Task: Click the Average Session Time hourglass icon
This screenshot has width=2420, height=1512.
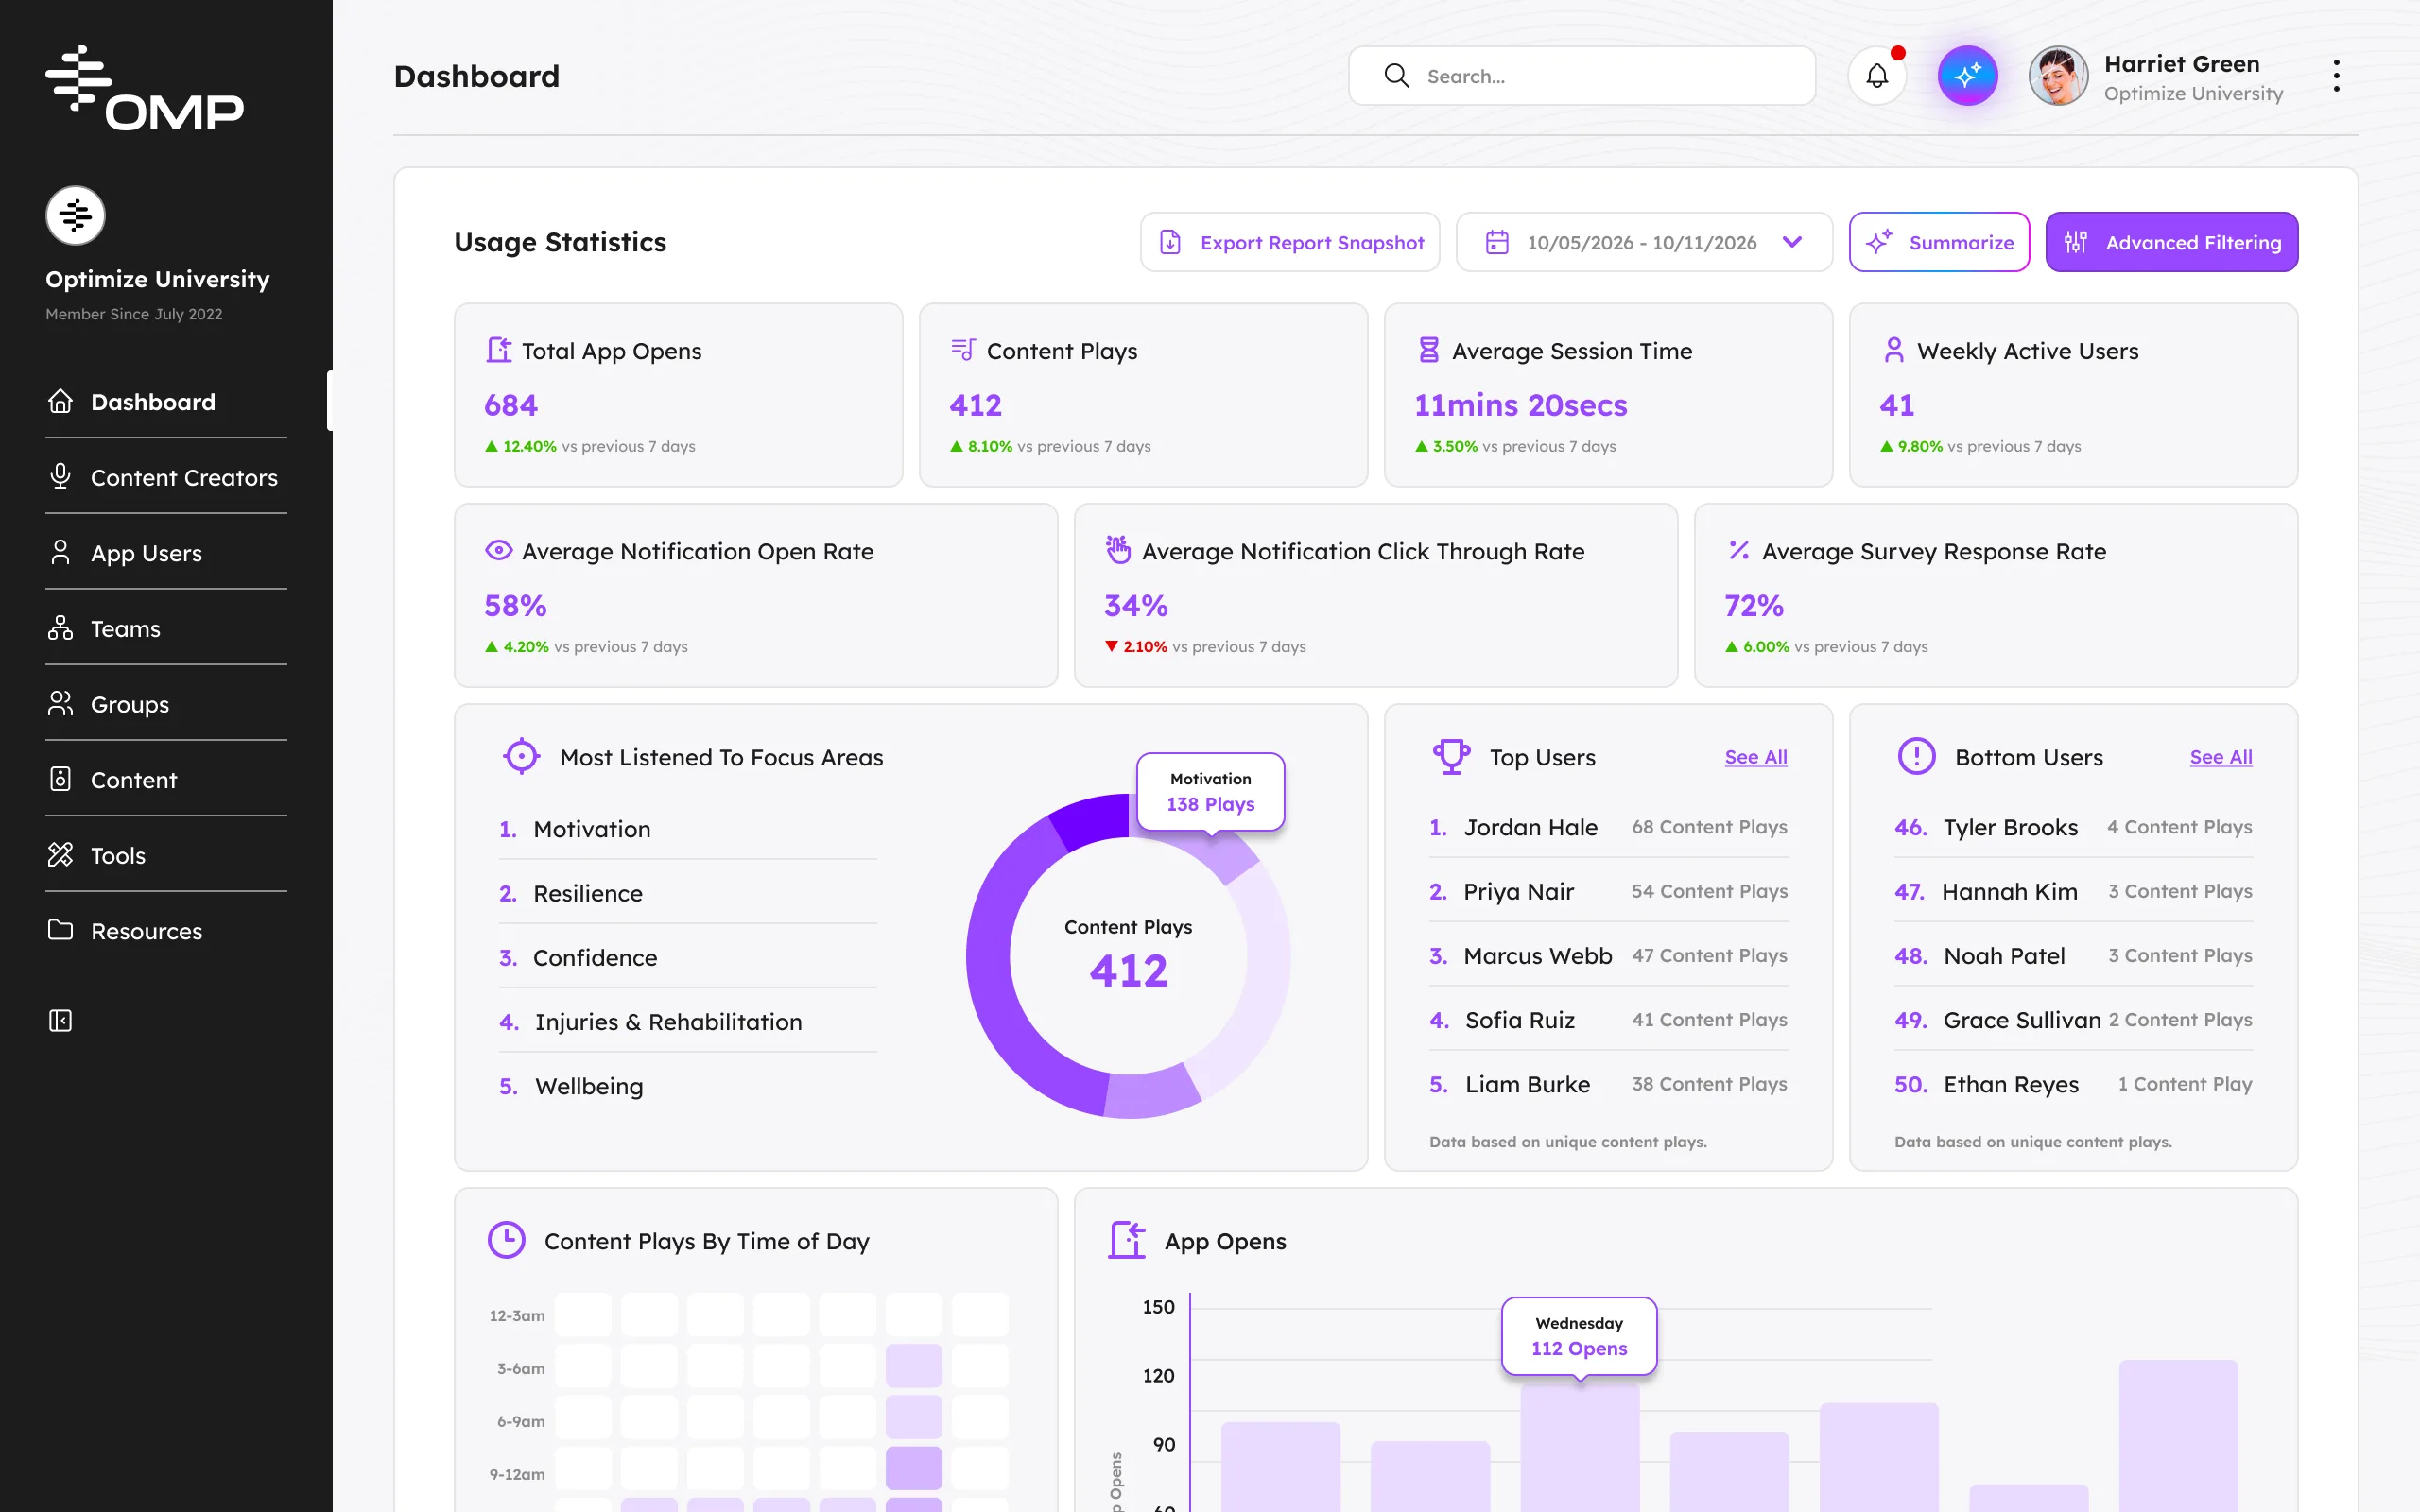Action: 1429,350
